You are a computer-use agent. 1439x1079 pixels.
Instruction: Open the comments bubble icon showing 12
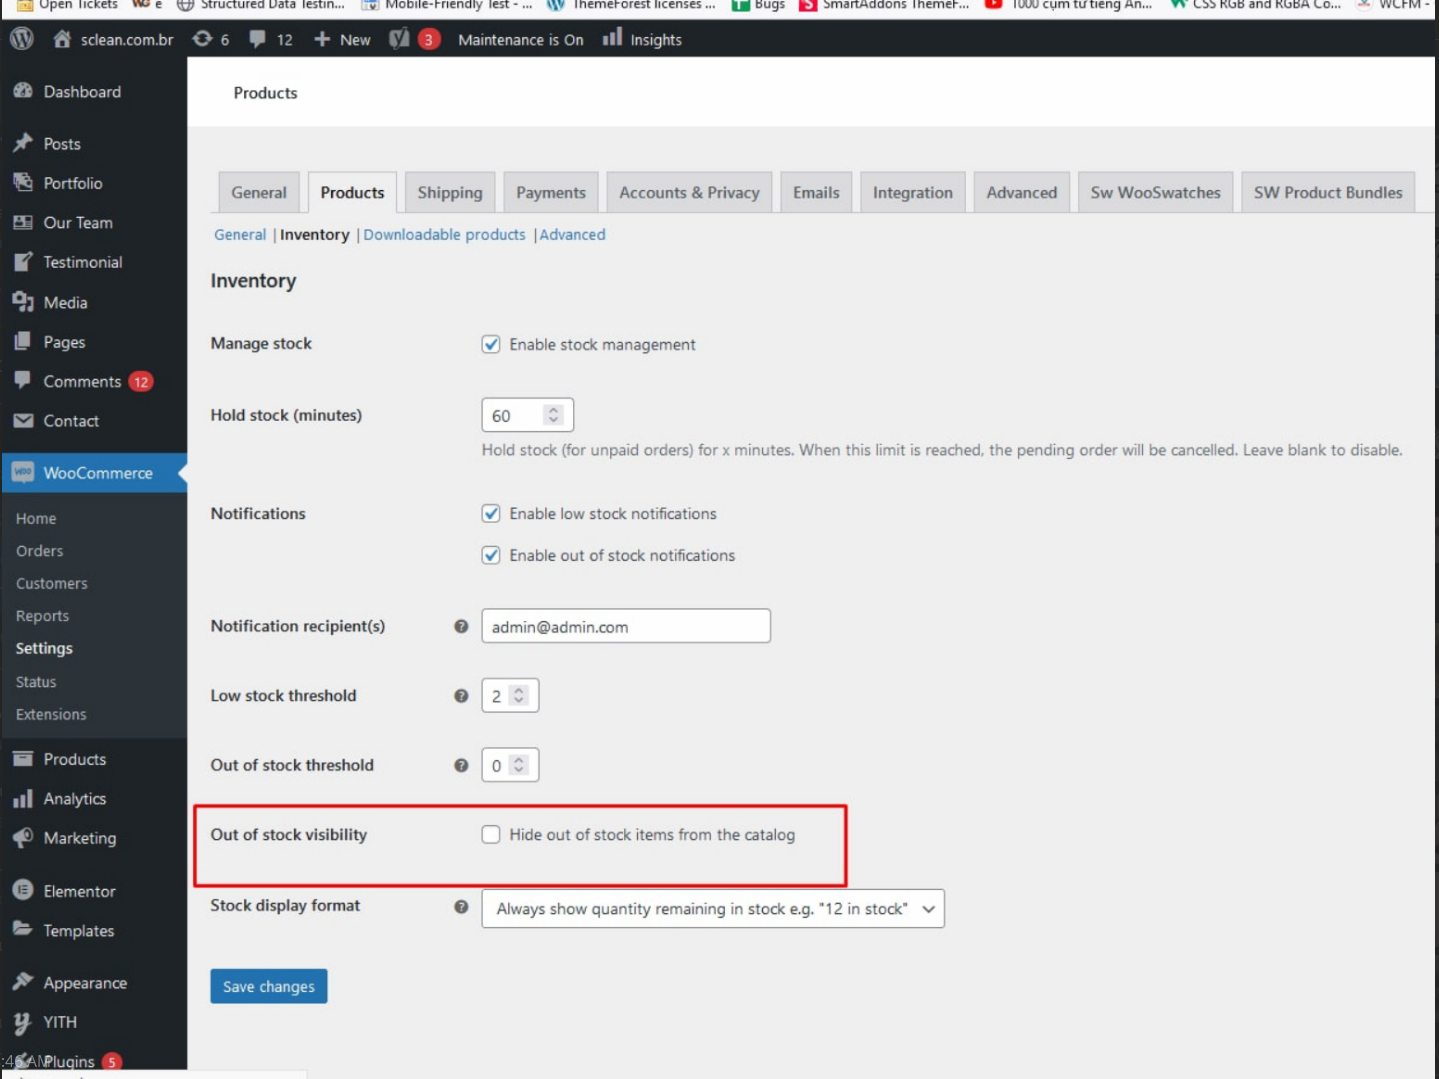[257, 39]
